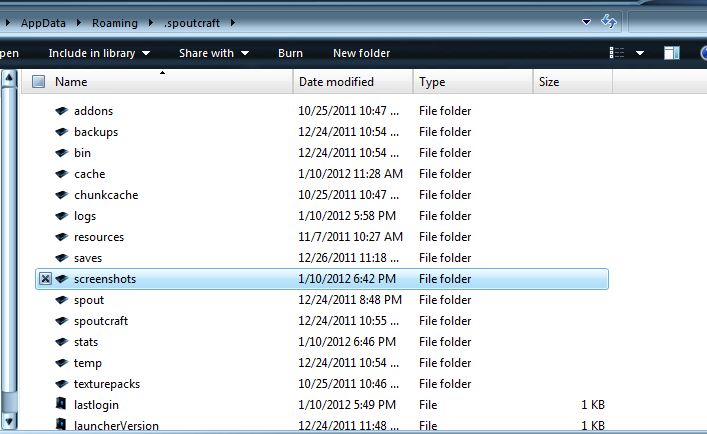Go to the Roaming breadcrumb

(x=115, y=23)
